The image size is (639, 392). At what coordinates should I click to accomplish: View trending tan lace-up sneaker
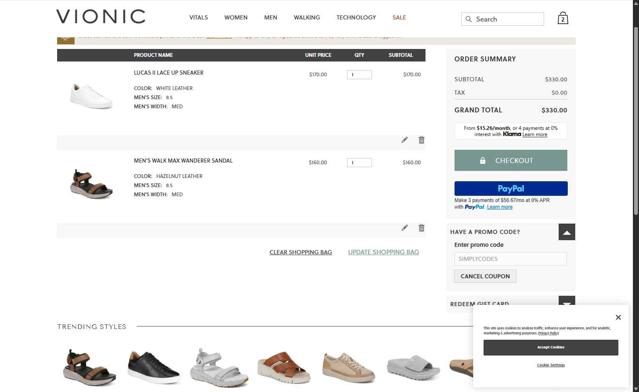(348, 368)
